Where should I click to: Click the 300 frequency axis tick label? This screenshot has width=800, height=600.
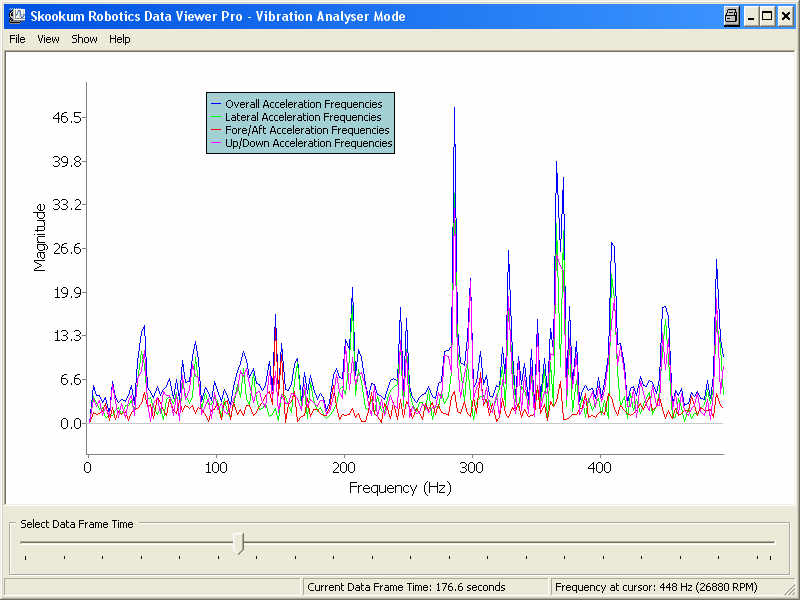[471, 468]
